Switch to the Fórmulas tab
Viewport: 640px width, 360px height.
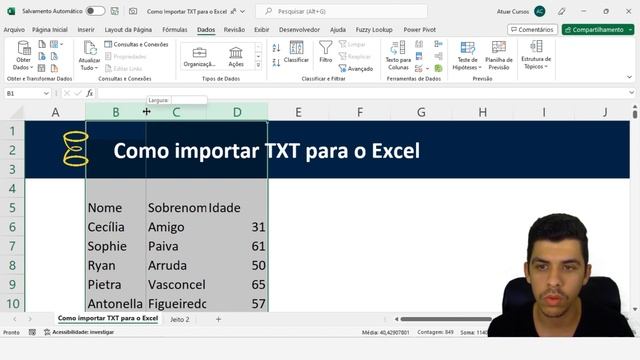pyautogui.click(x=175, y=29)
